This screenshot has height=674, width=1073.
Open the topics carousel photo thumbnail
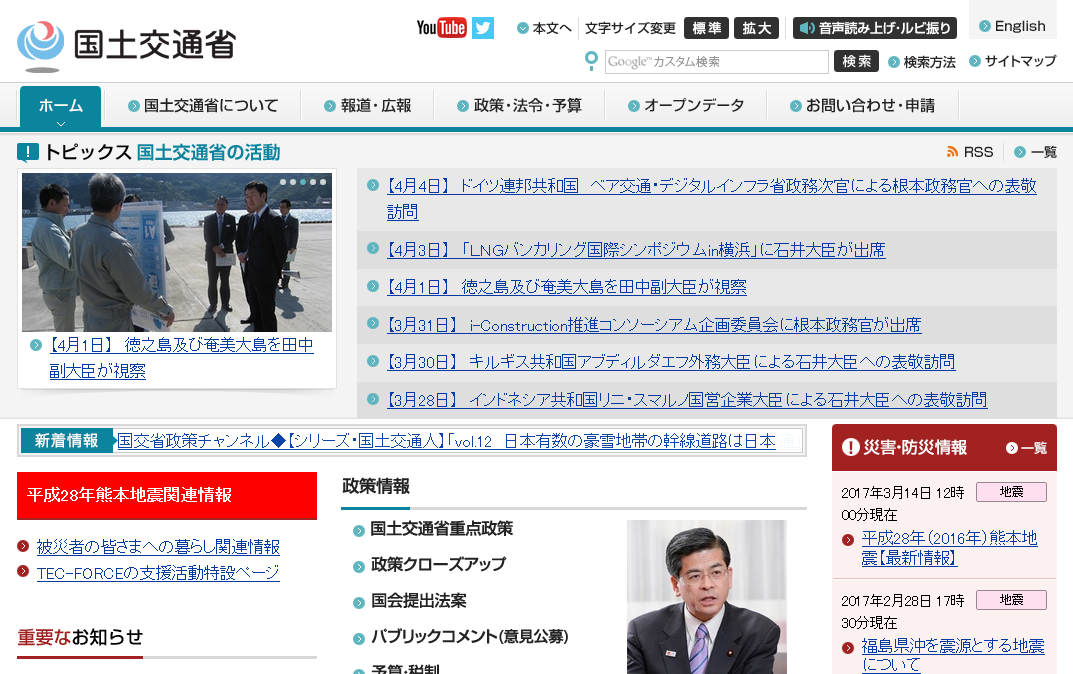(177, 252)
